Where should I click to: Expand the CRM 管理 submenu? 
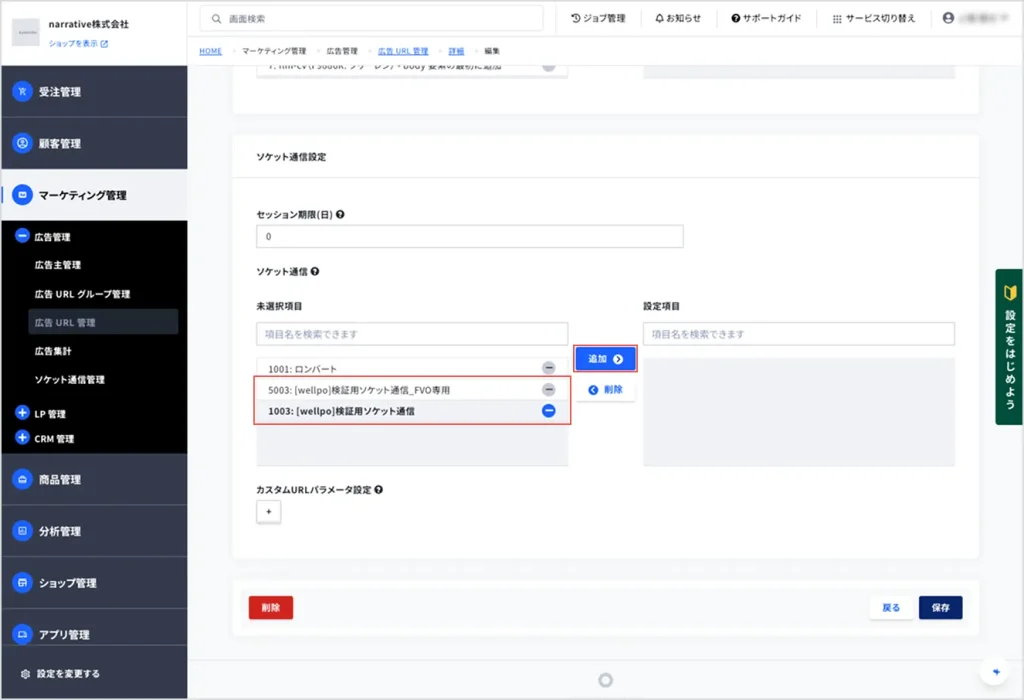pyautogui.click(x=22, y=438)
